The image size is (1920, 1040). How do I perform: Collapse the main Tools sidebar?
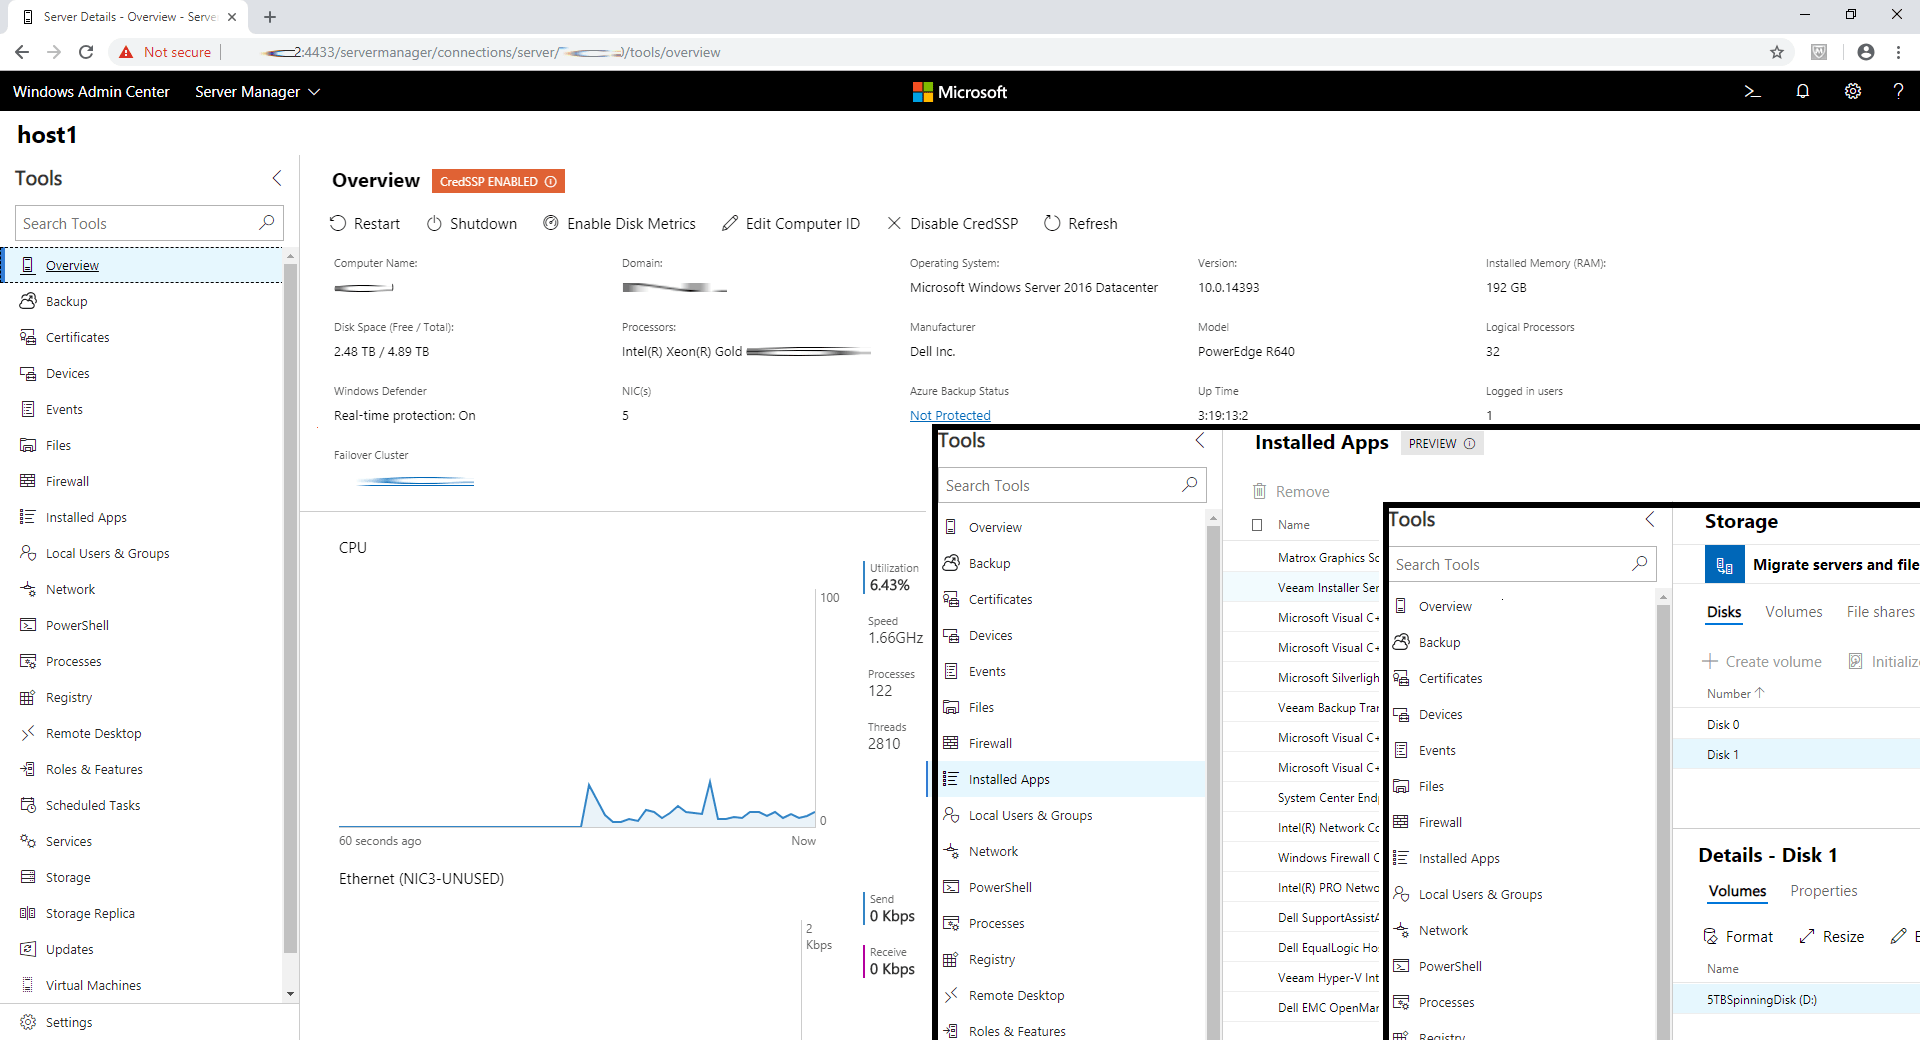[x=277, y=178]
